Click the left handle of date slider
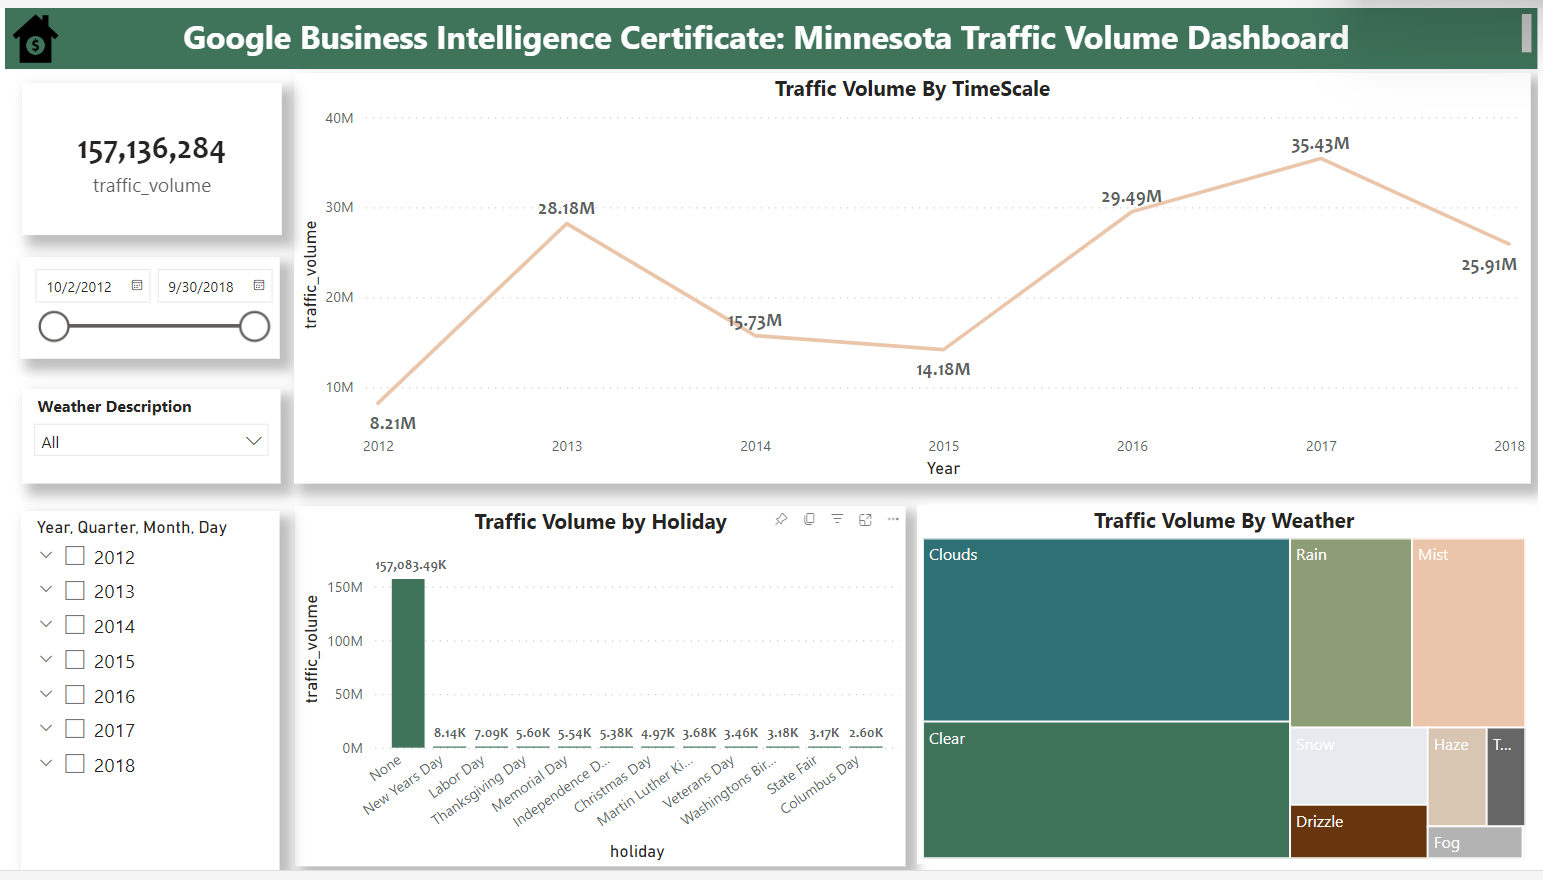This screenshot has height=880, width=1543. click(x=54, y=326)
